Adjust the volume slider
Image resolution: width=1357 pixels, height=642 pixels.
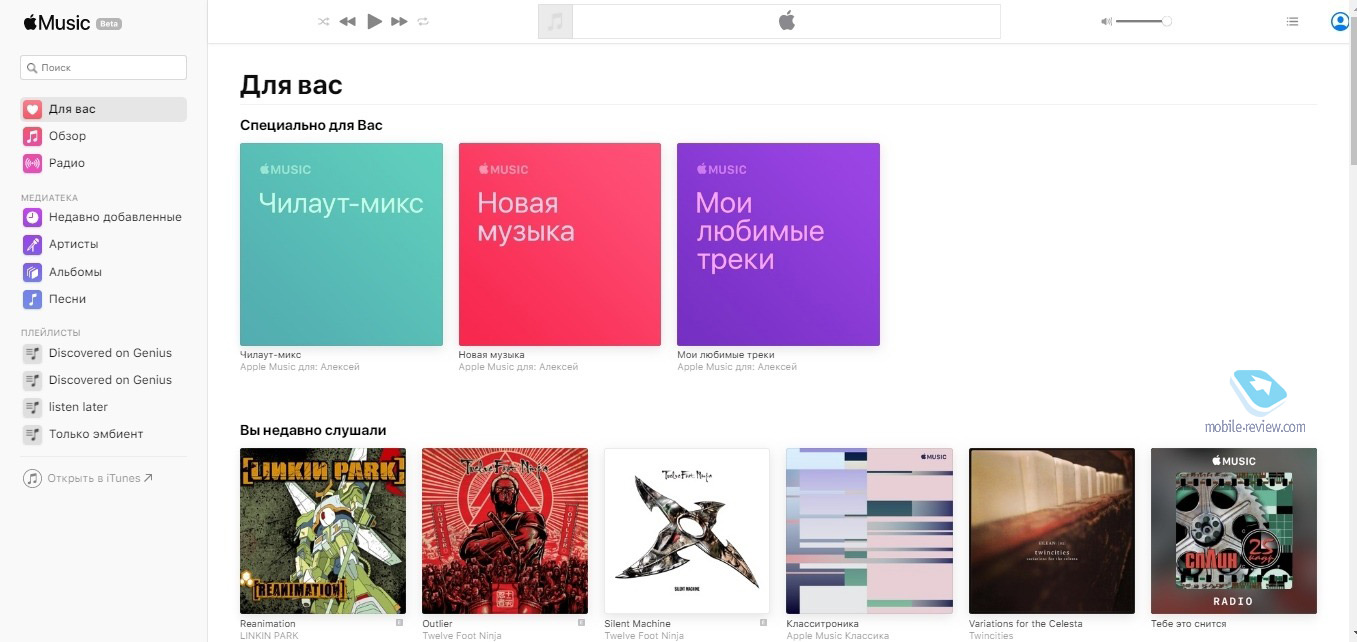(1144, 21)
